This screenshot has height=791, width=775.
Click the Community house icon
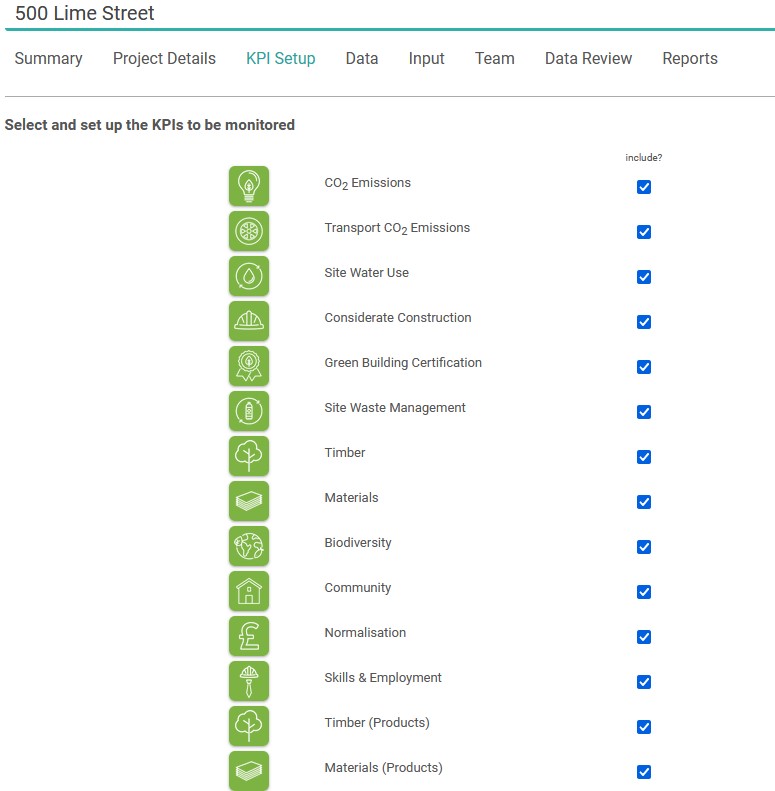pyautogui.click(x=249, y=591)
